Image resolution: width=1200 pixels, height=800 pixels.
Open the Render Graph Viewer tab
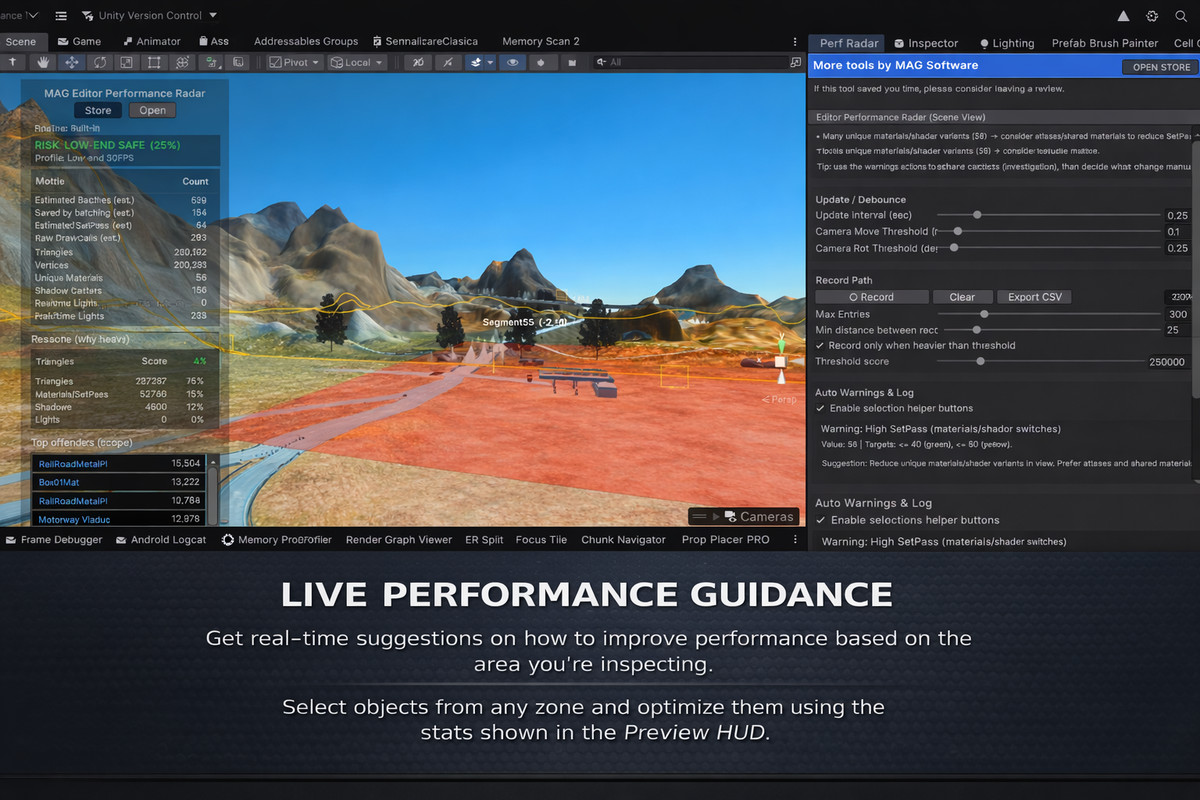399,540
